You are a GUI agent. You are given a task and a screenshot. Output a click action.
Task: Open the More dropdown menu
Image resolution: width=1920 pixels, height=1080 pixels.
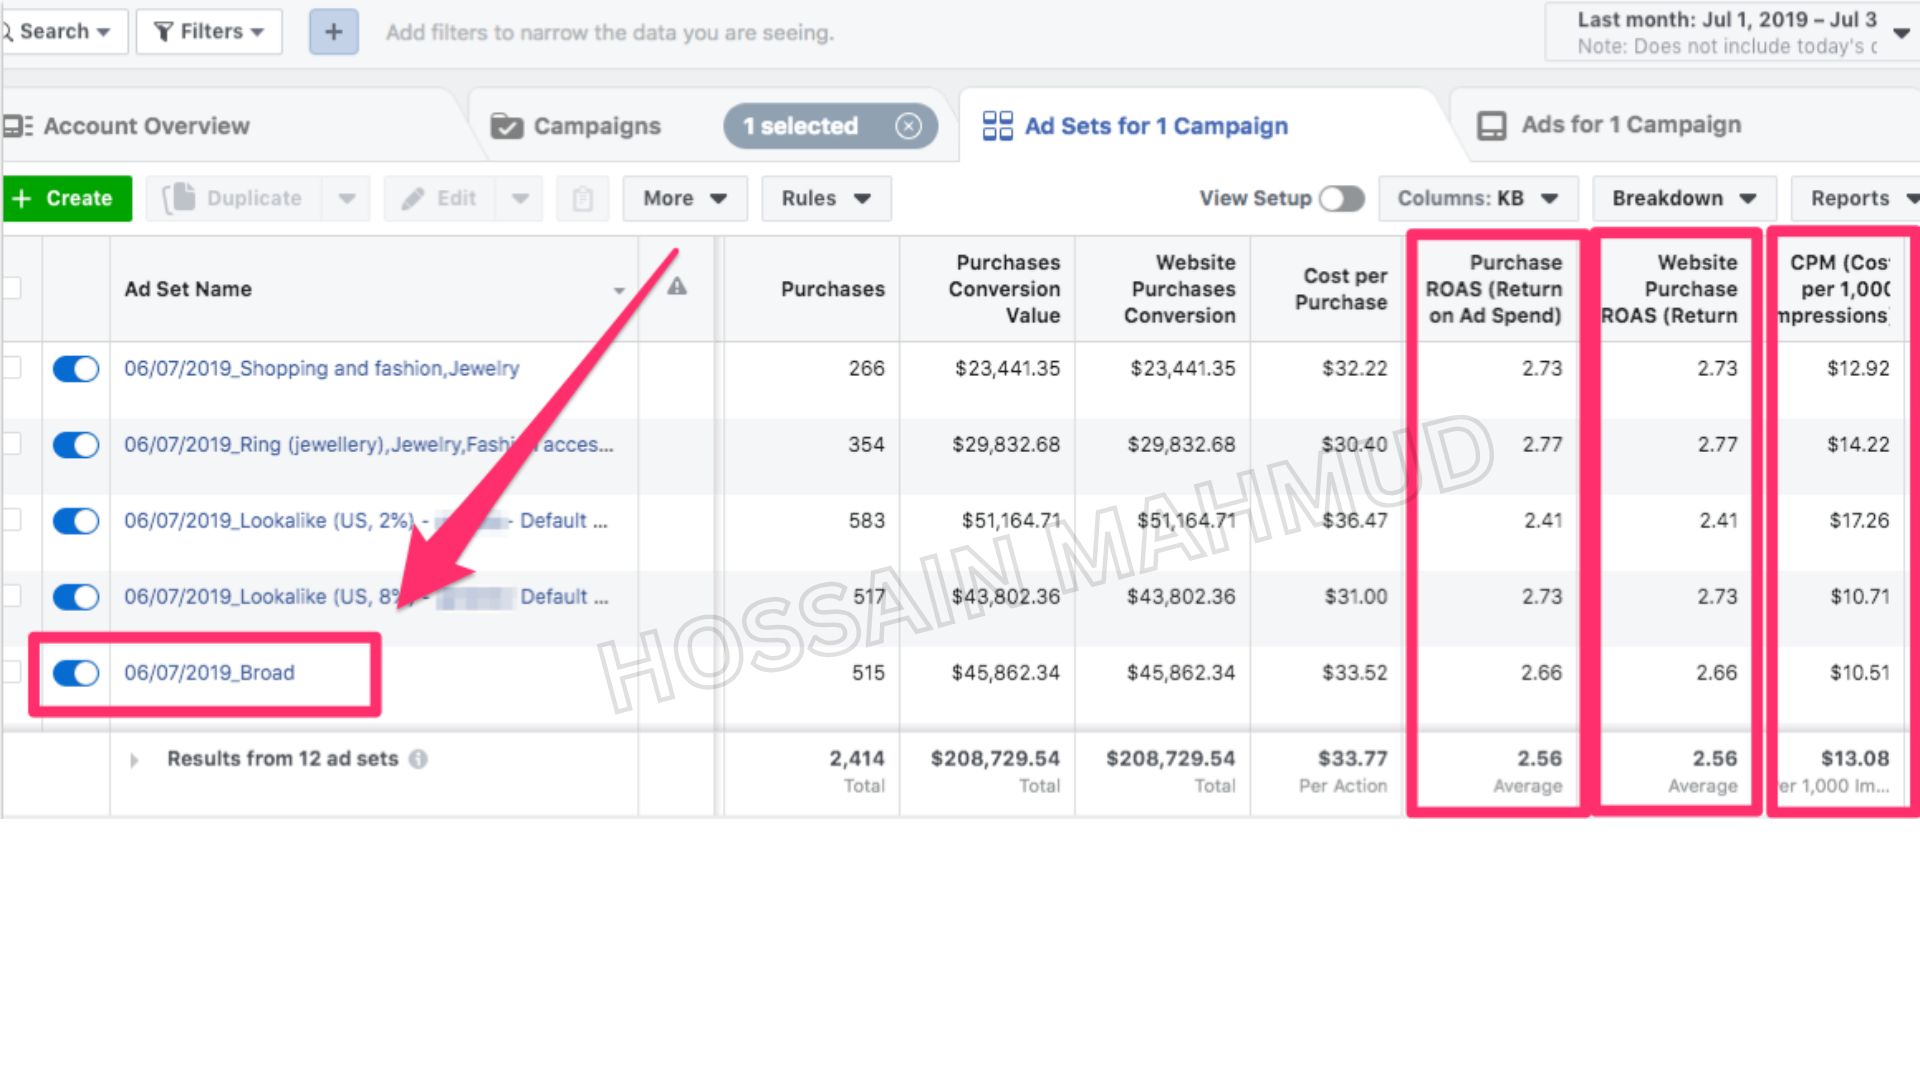(x=685, y=199)
